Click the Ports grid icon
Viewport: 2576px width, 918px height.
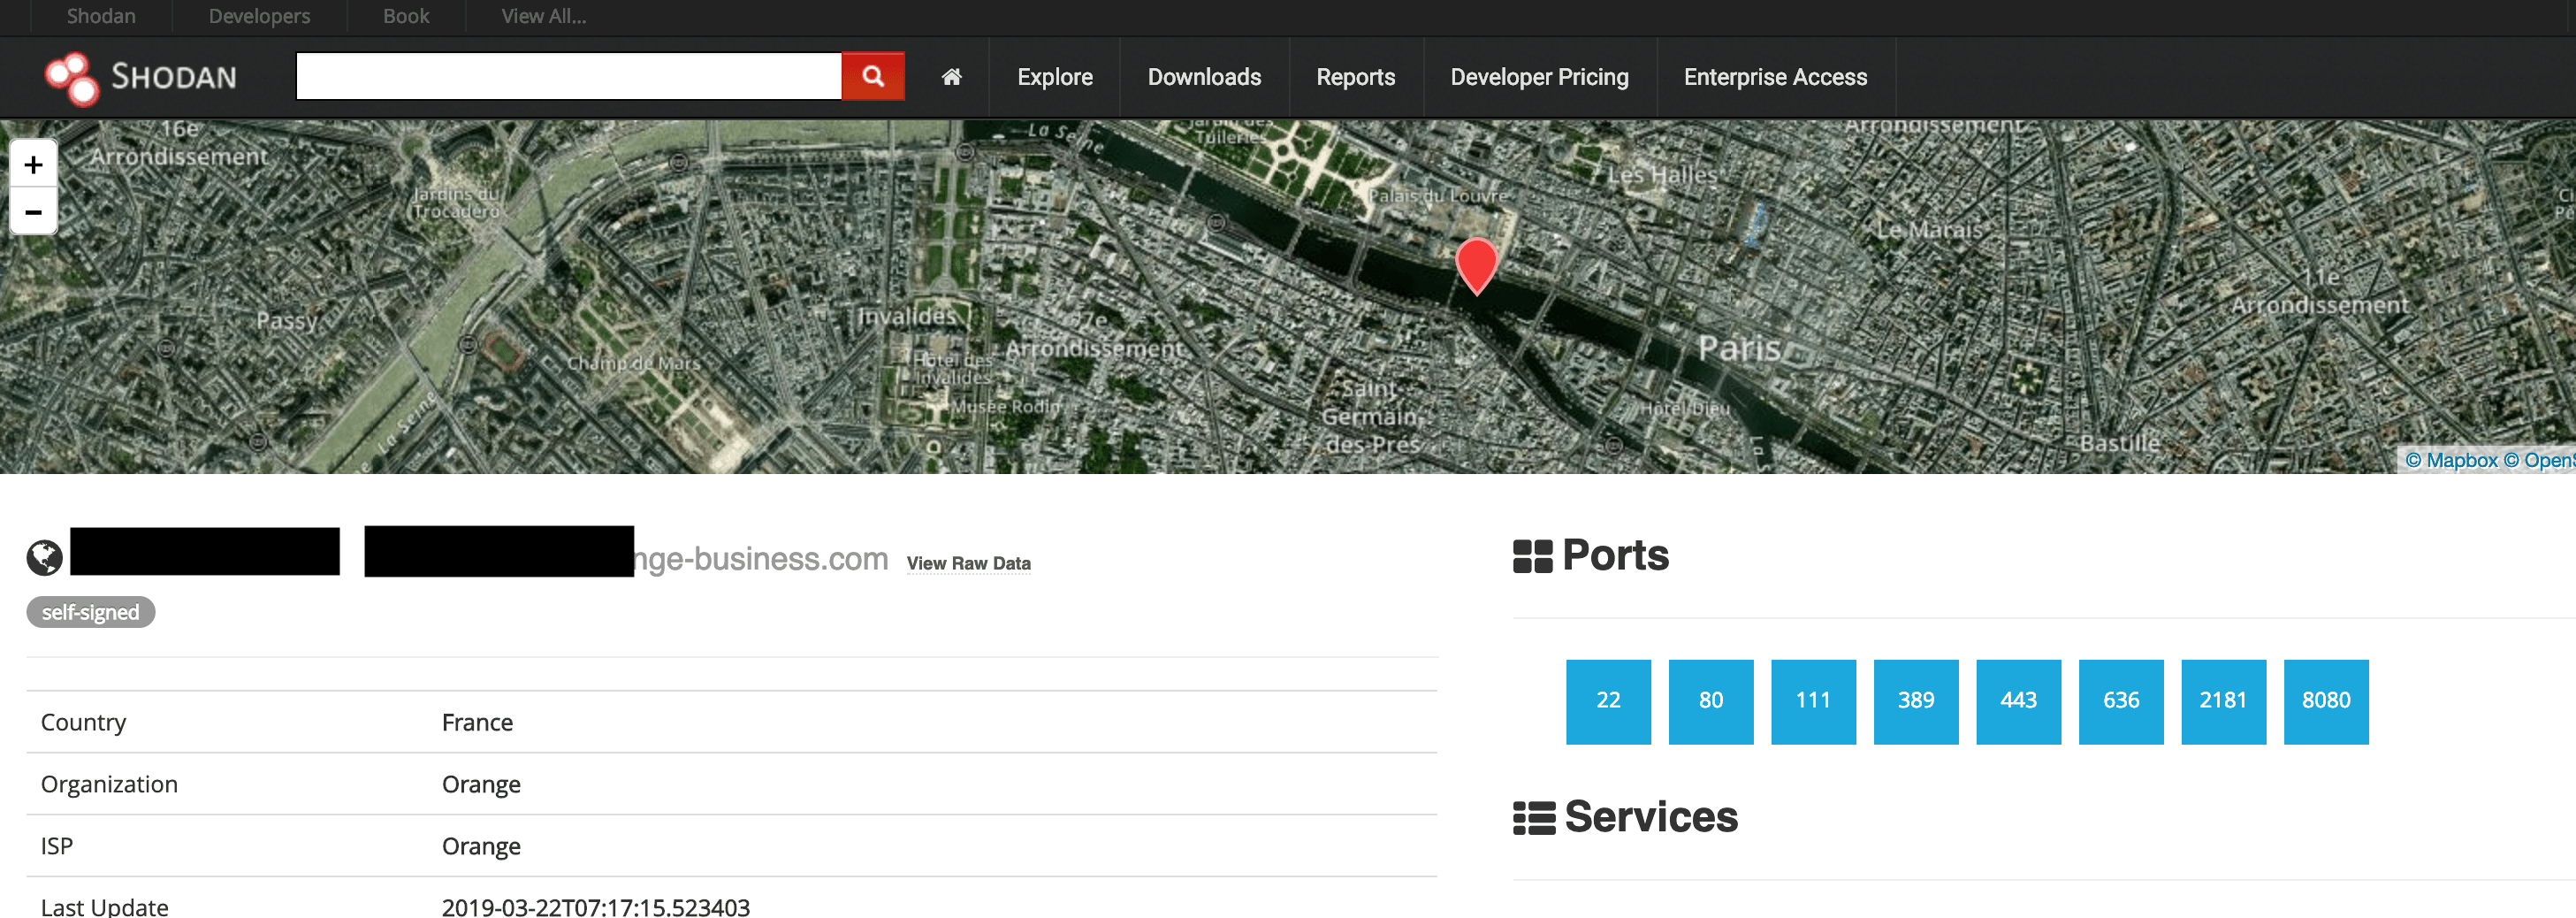tap(1532, 556)
